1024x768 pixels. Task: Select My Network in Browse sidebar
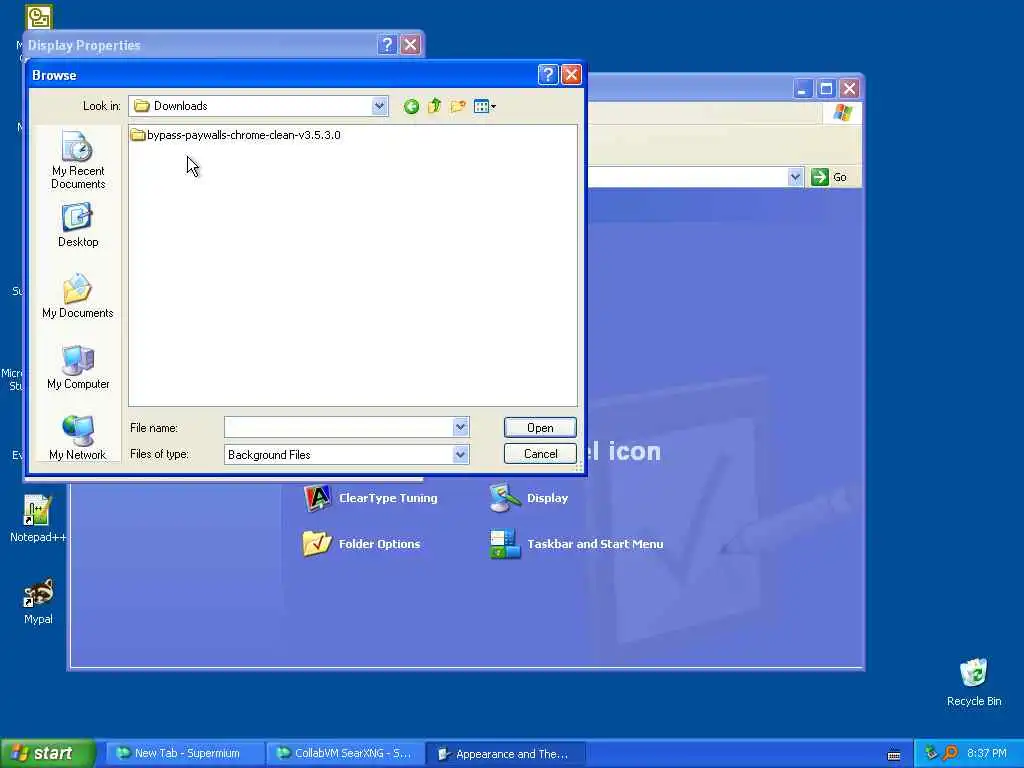click(x=78, y=438)
